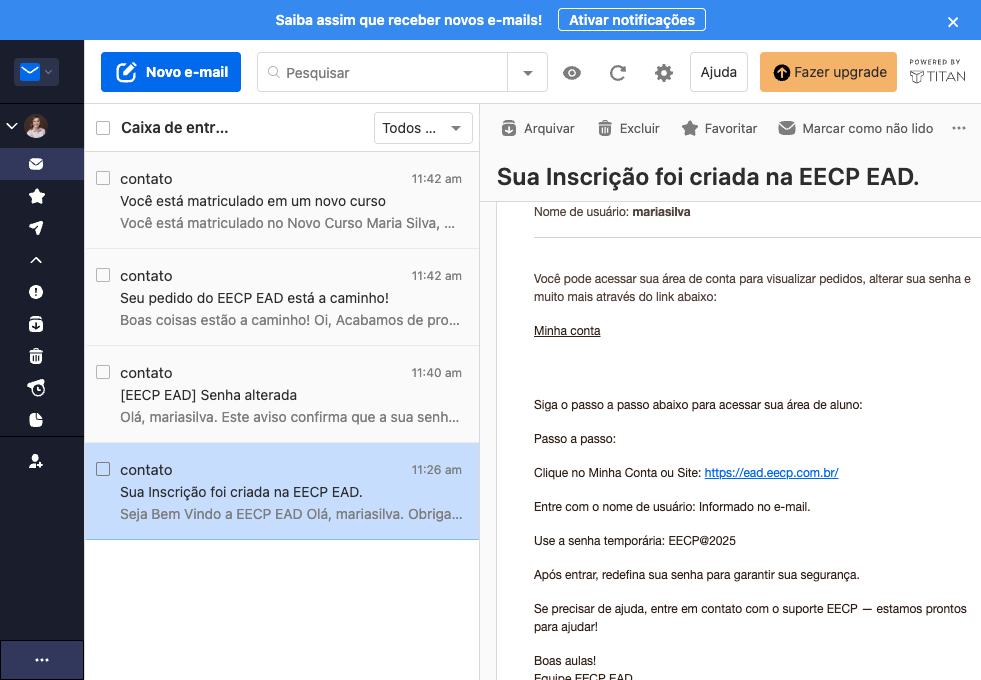This screenshot has width=981, height=680.
Task: Dismiss the notification banner
Action: (x=953, y=23)
